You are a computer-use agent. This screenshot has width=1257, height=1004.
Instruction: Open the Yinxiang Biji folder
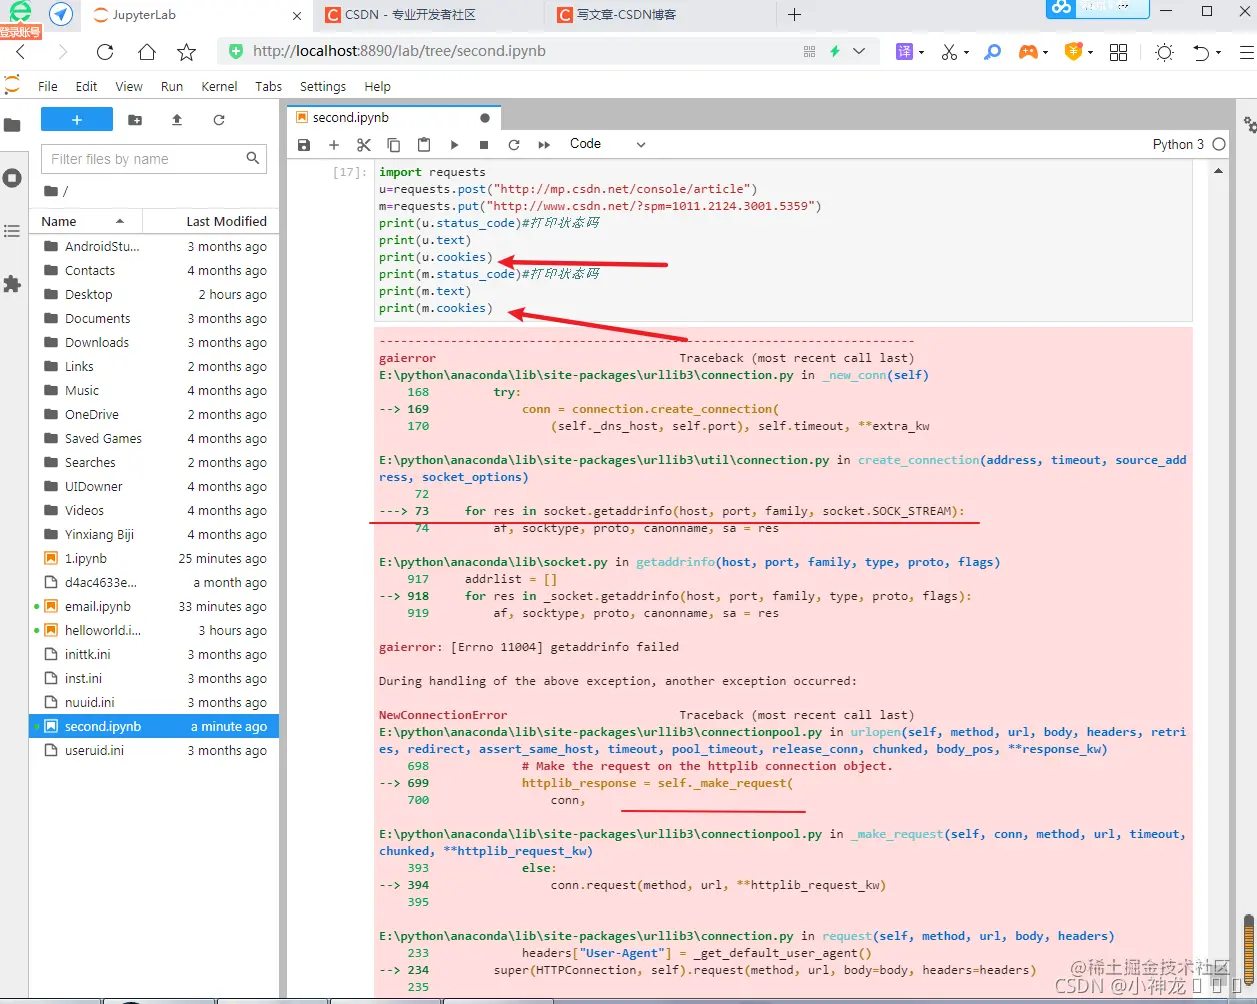click(x=154, y=534)
